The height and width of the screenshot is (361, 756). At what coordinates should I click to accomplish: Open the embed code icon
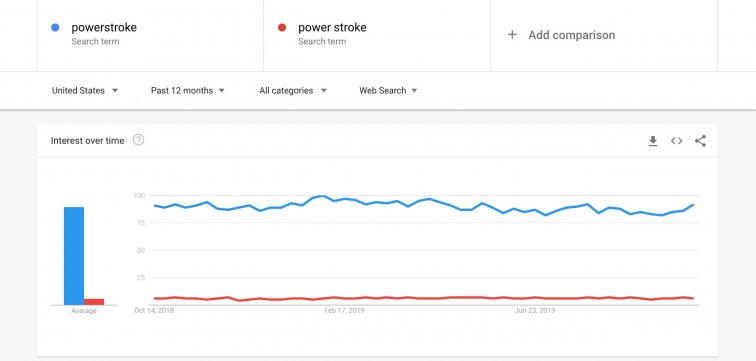click(x=676, y=141)
